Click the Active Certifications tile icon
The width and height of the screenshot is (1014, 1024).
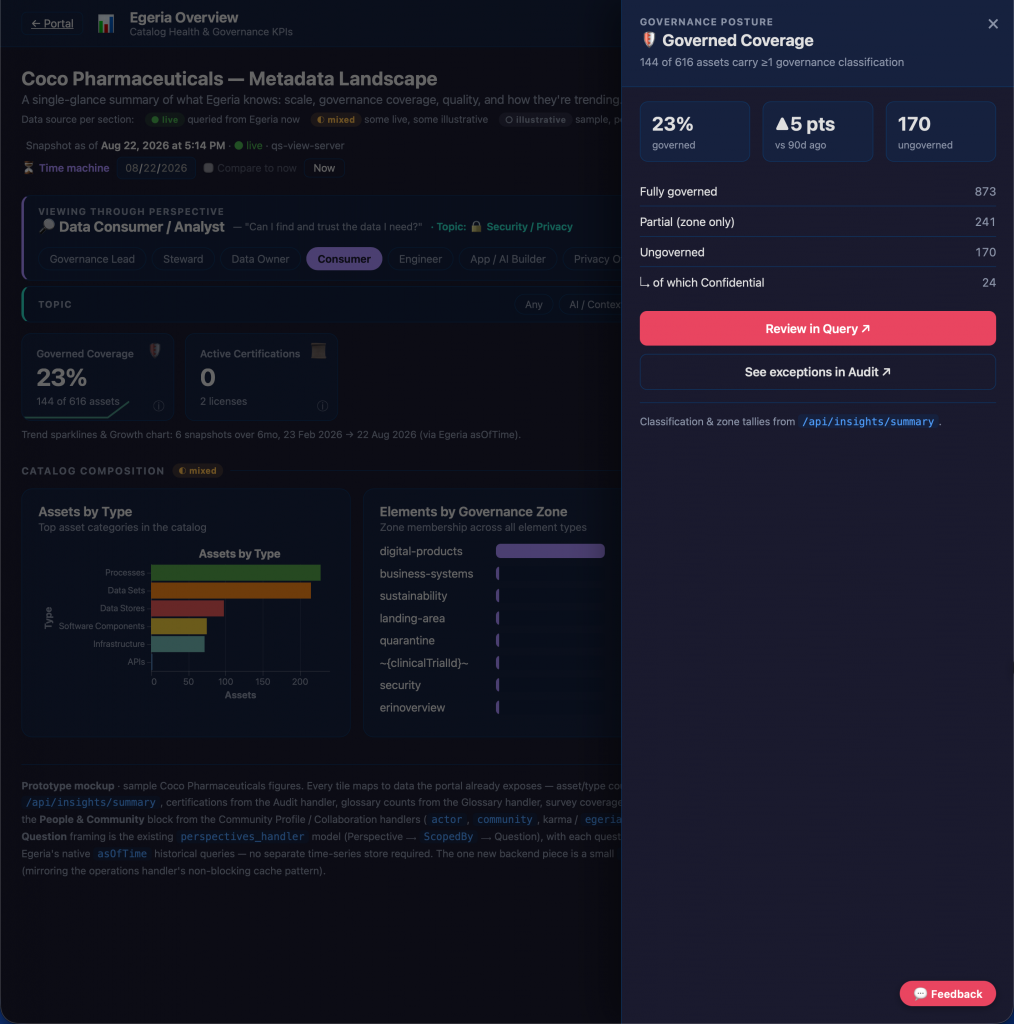coord(318,351)
